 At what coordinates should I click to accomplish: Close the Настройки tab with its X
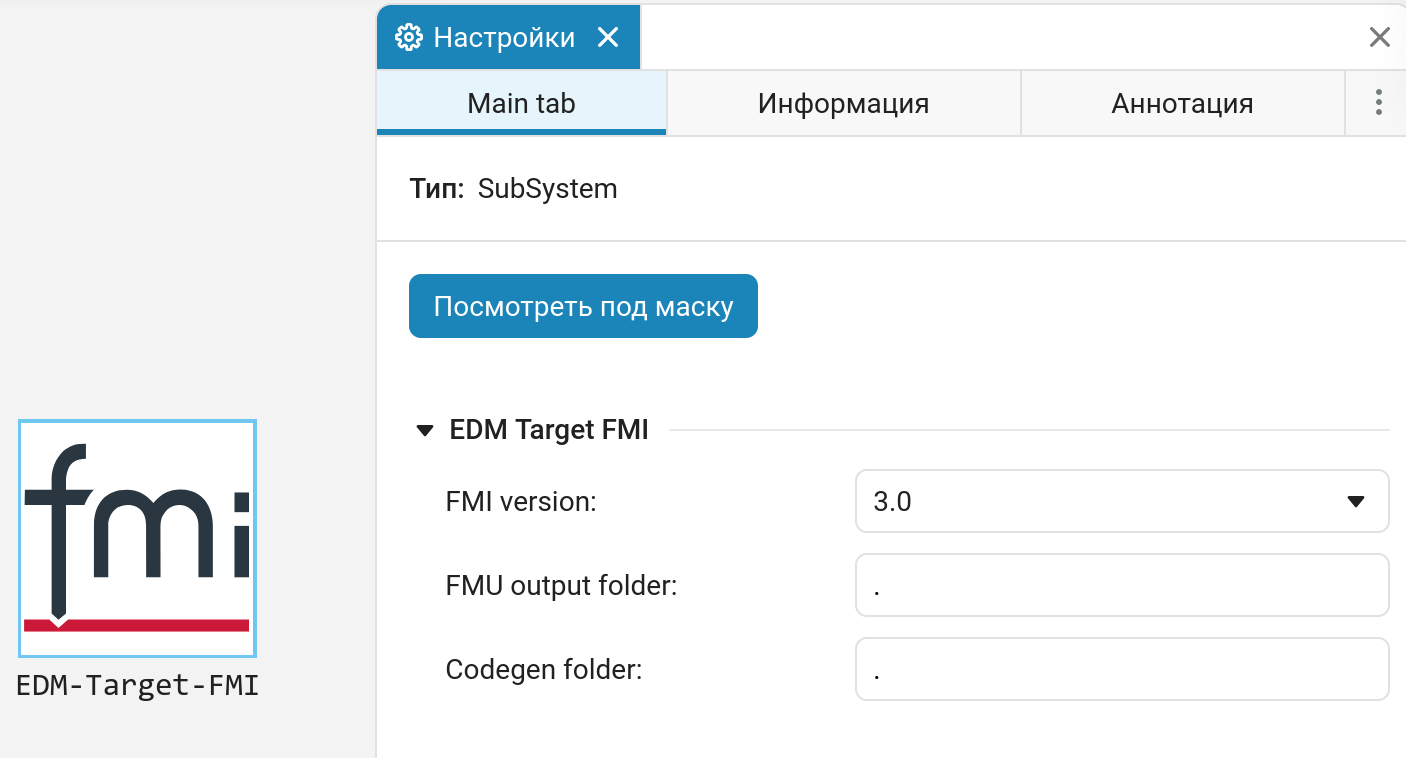[607, 38]
